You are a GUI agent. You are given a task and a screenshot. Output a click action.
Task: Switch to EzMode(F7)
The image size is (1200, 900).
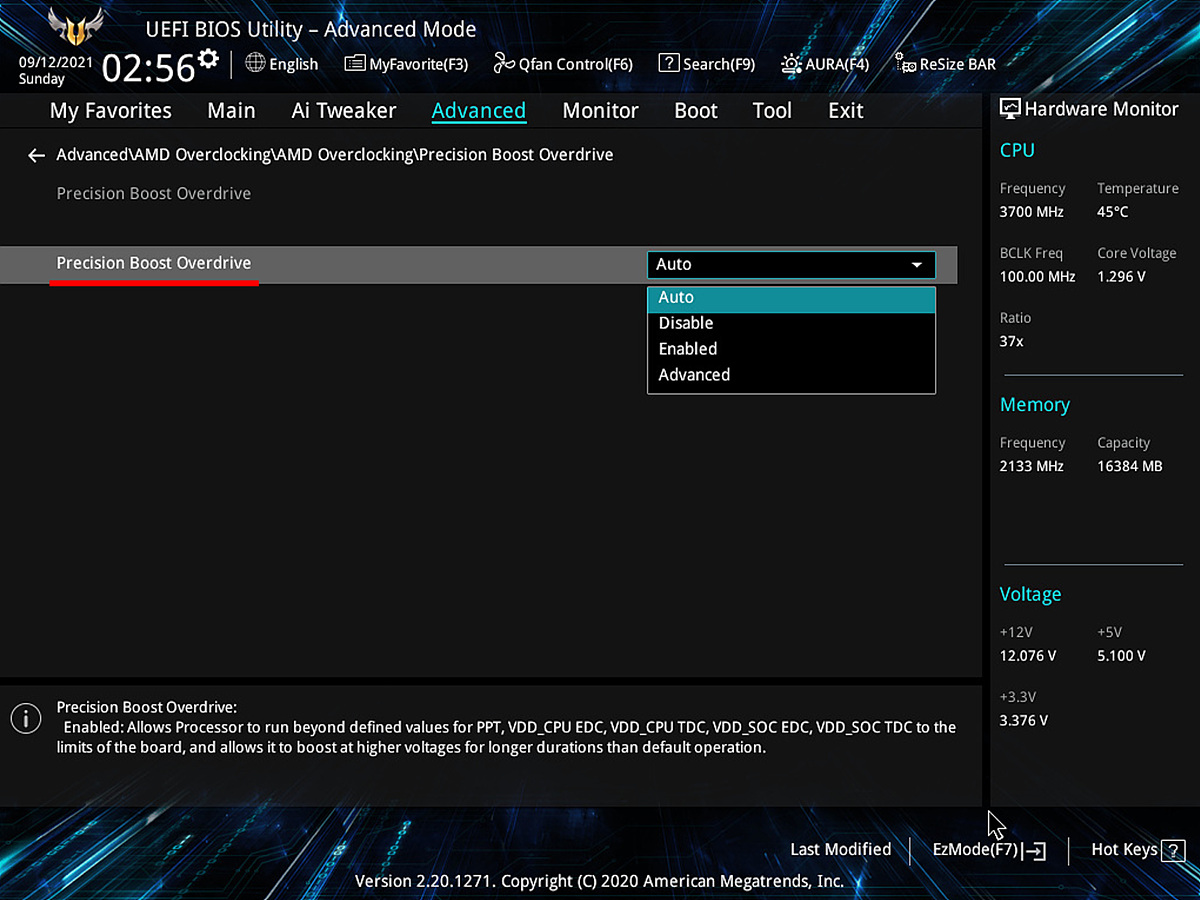(x=989, y=850)
